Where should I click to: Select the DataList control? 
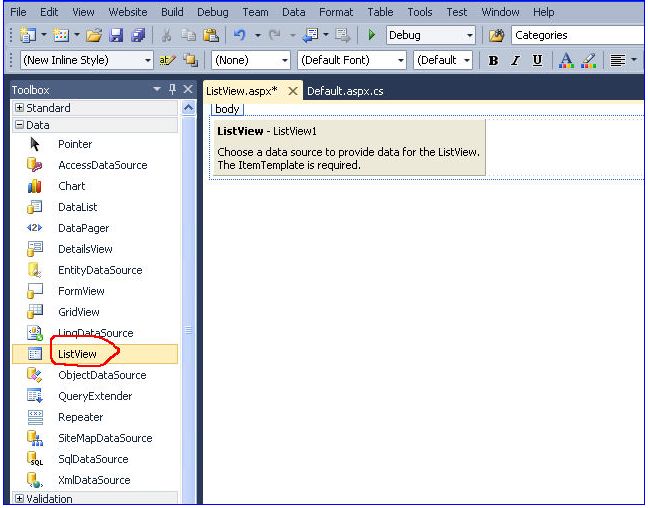point(95,207)
